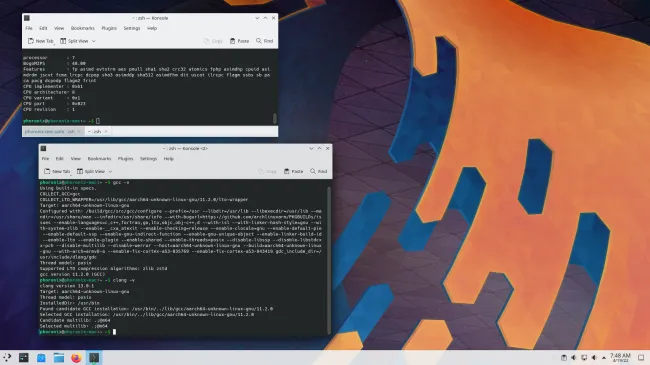The height and width of the screenshot is (365, 650).
Task: Open the Discover software center taskbar icon
Action: (41, 358)
